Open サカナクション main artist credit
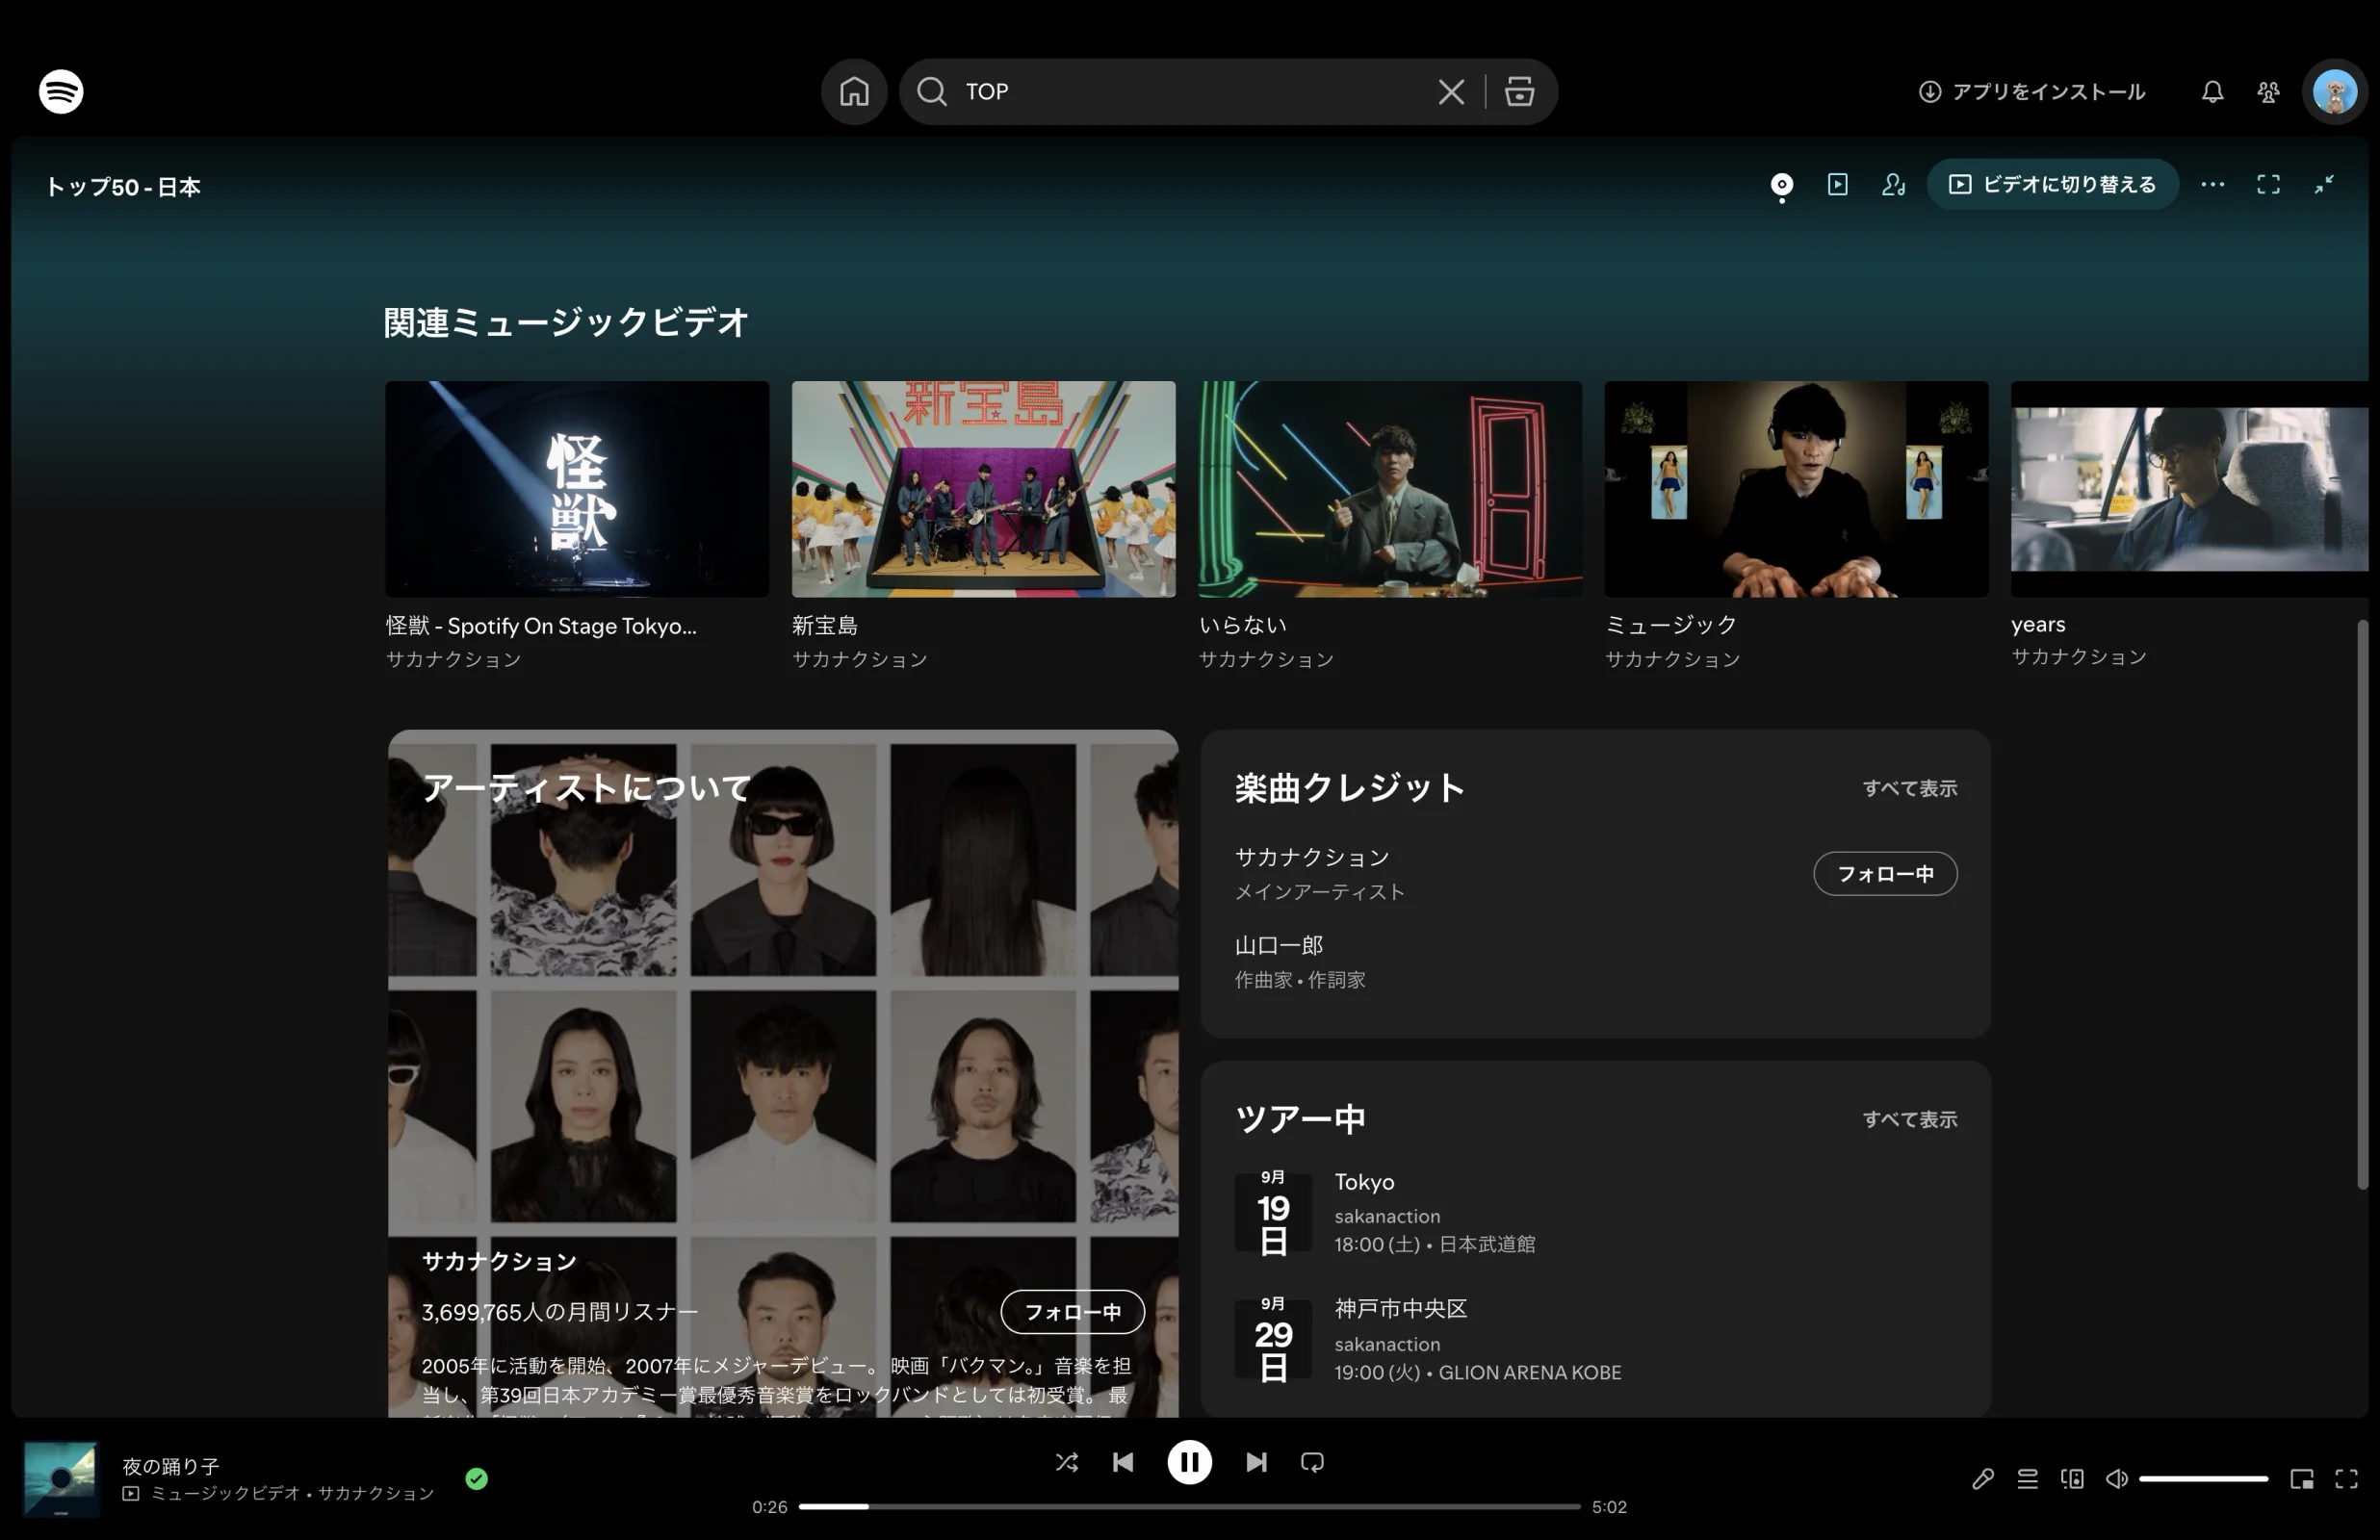 (1312, 857)
